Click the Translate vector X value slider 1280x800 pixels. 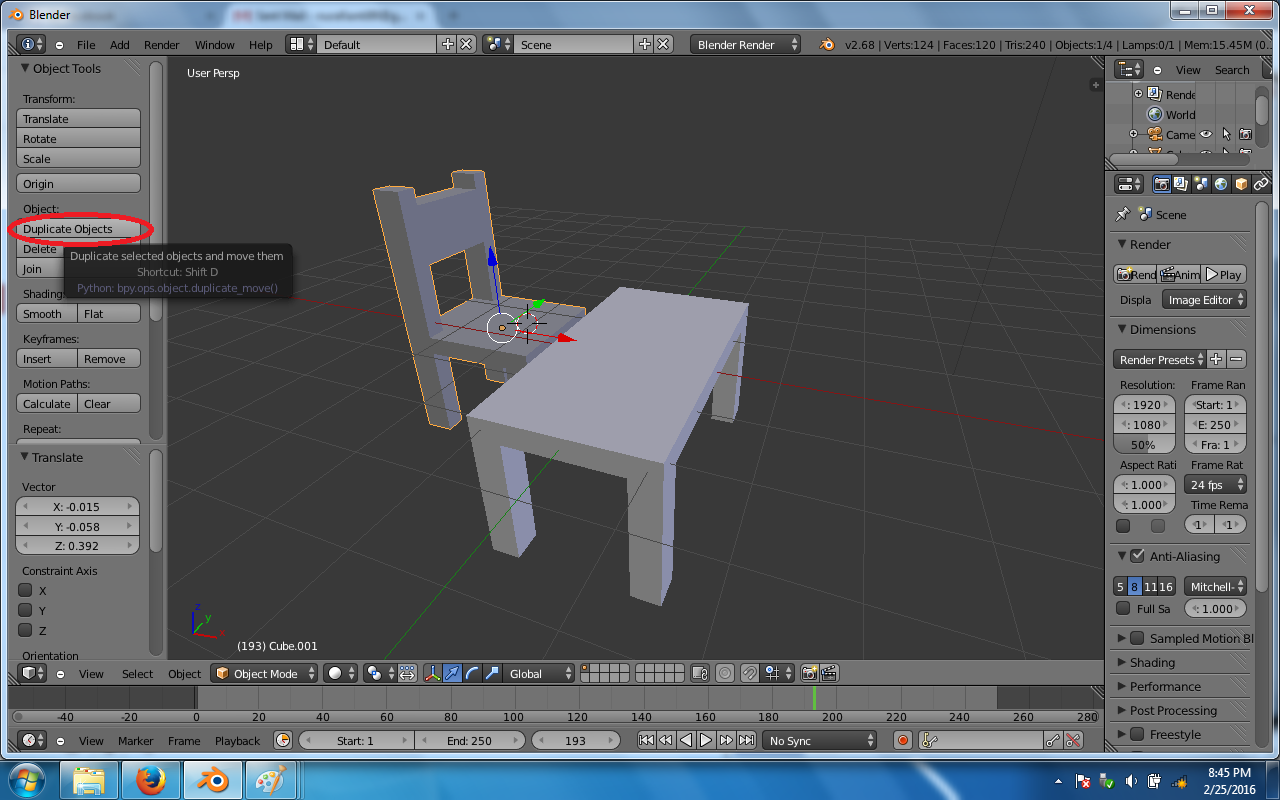click(78, 506)
